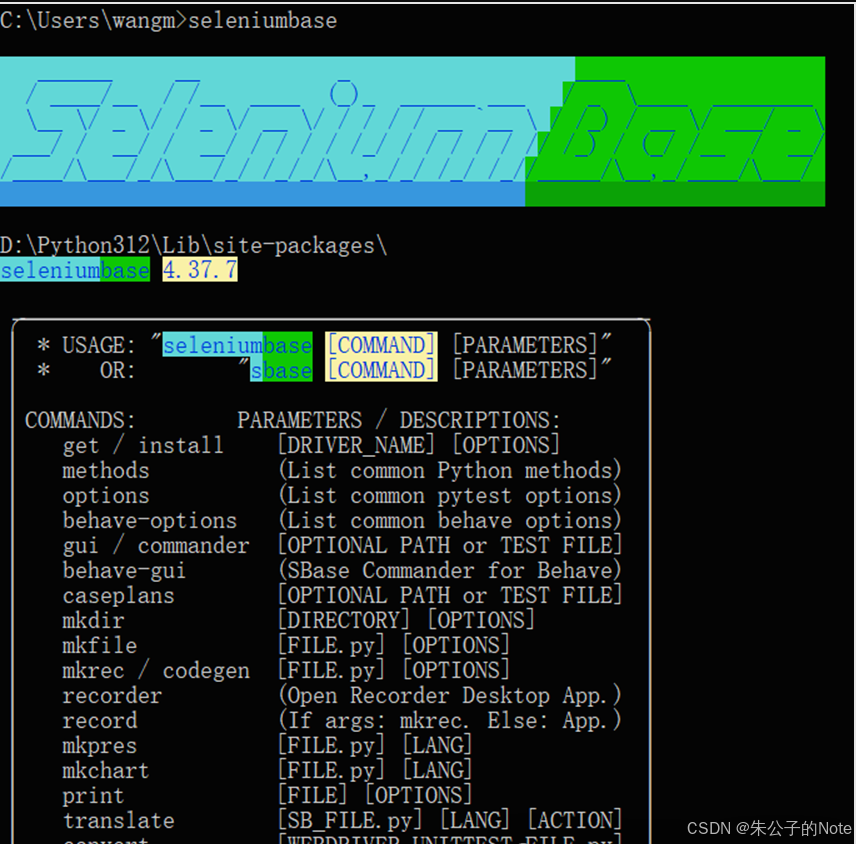Click '(SBase Commander for Behave)' description
856x844 pixels.
(x=450, y=570)
